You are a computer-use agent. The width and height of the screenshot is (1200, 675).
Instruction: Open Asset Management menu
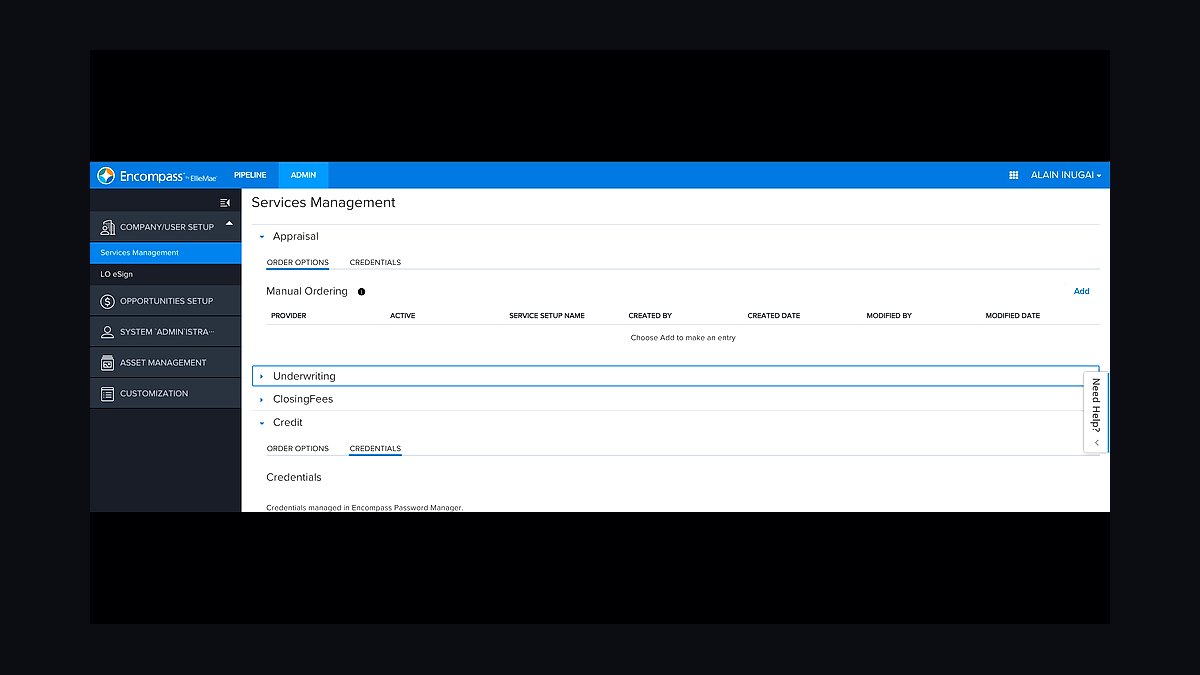pos(166,363)
